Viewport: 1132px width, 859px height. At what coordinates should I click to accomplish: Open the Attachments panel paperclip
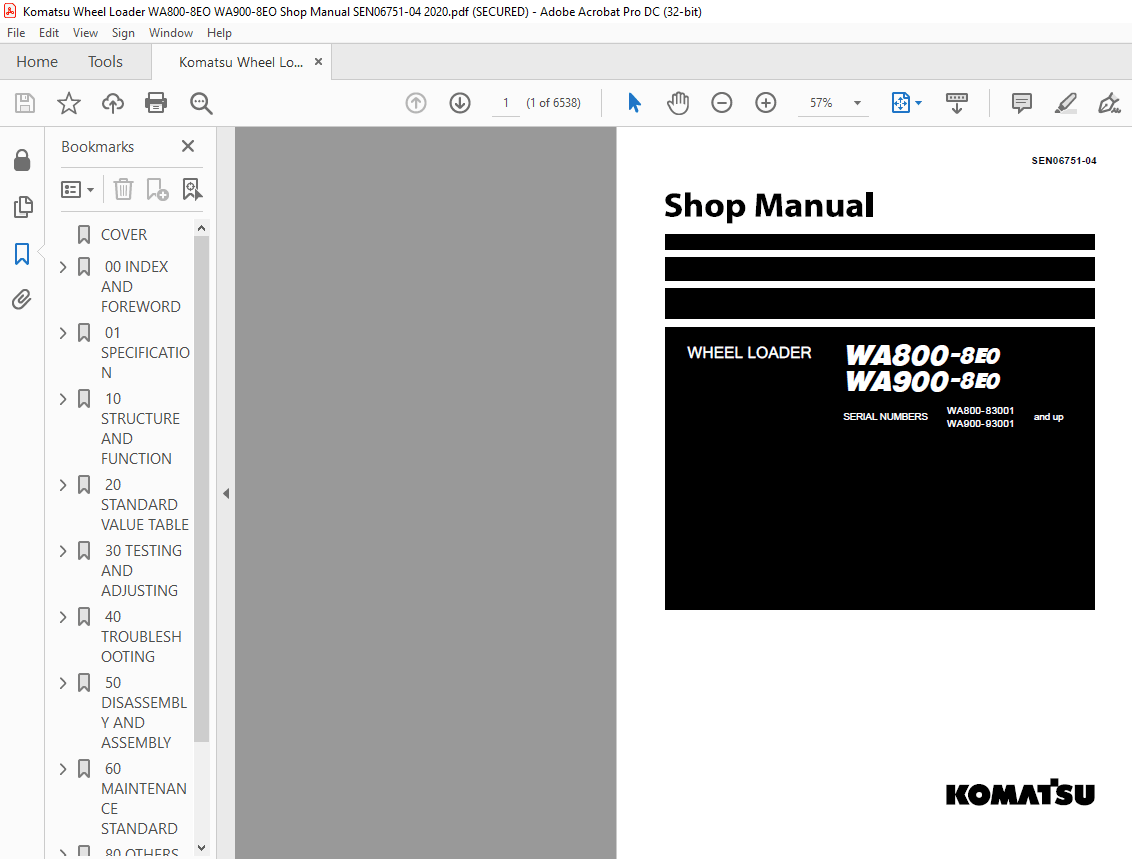coord(23,299)
